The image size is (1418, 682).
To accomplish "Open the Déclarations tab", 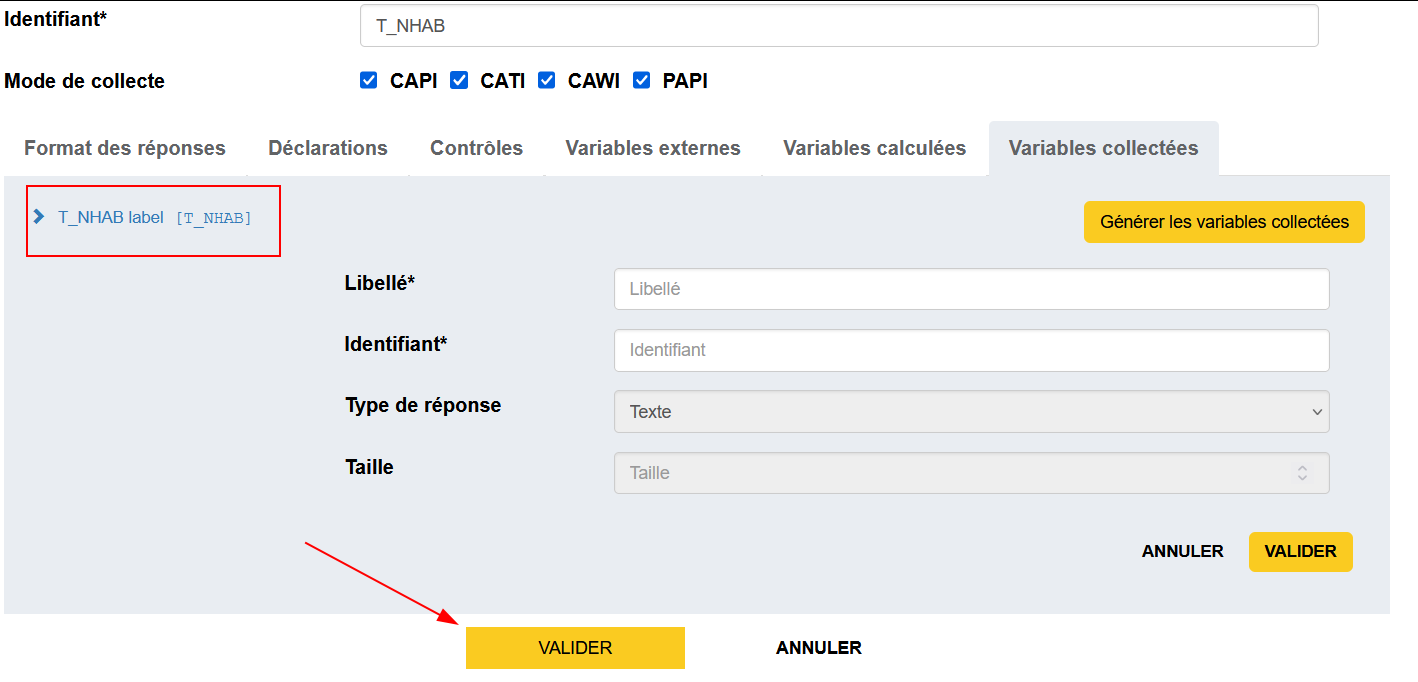I will coord(328,148).
